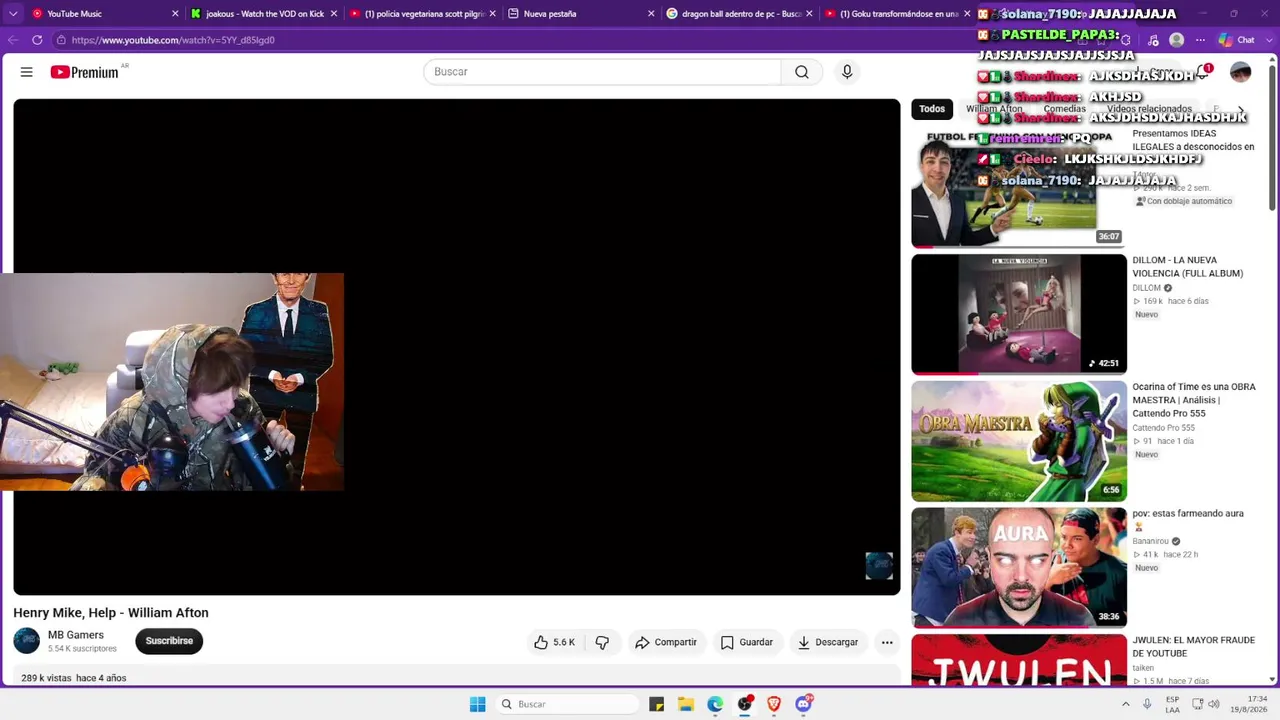This screenshot has width=1280, height=720.
Task: Close the Nueva pestaña tab
Action: (x=651, y=14)
